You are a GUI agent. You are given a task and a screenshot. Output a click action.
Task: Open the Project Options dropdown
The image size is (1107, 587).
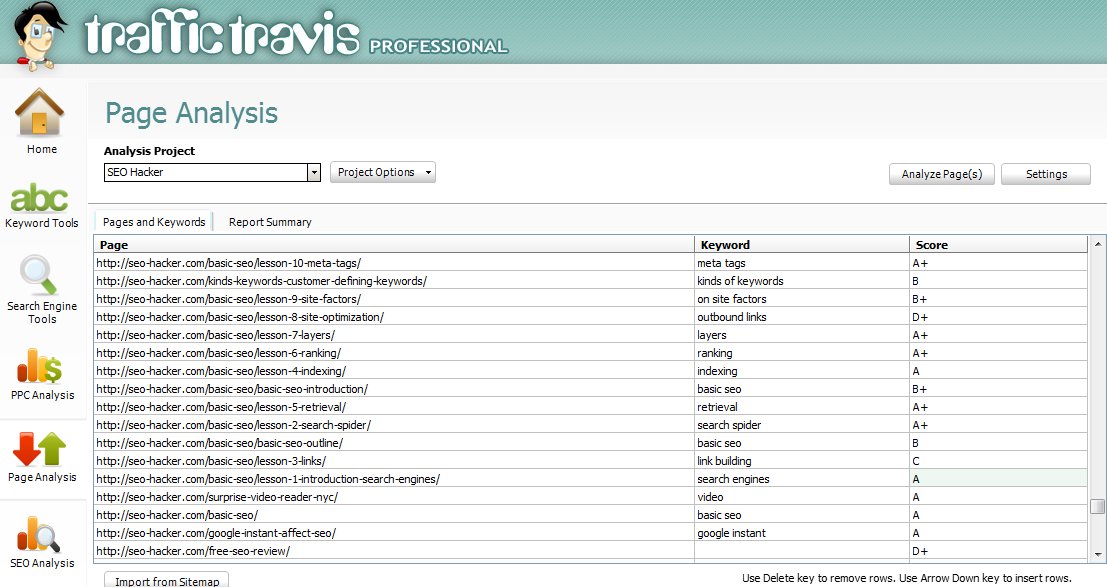(385, 173)
